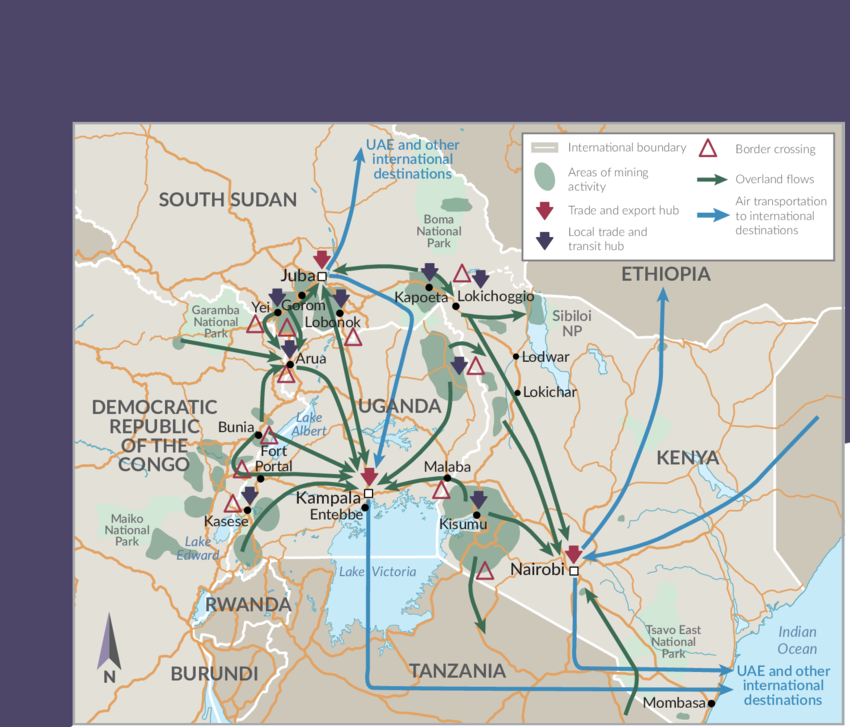This screenshot has height=727, width=850.
Task: Click the ETHIOPIA country label
Action: tap(666, 274)
